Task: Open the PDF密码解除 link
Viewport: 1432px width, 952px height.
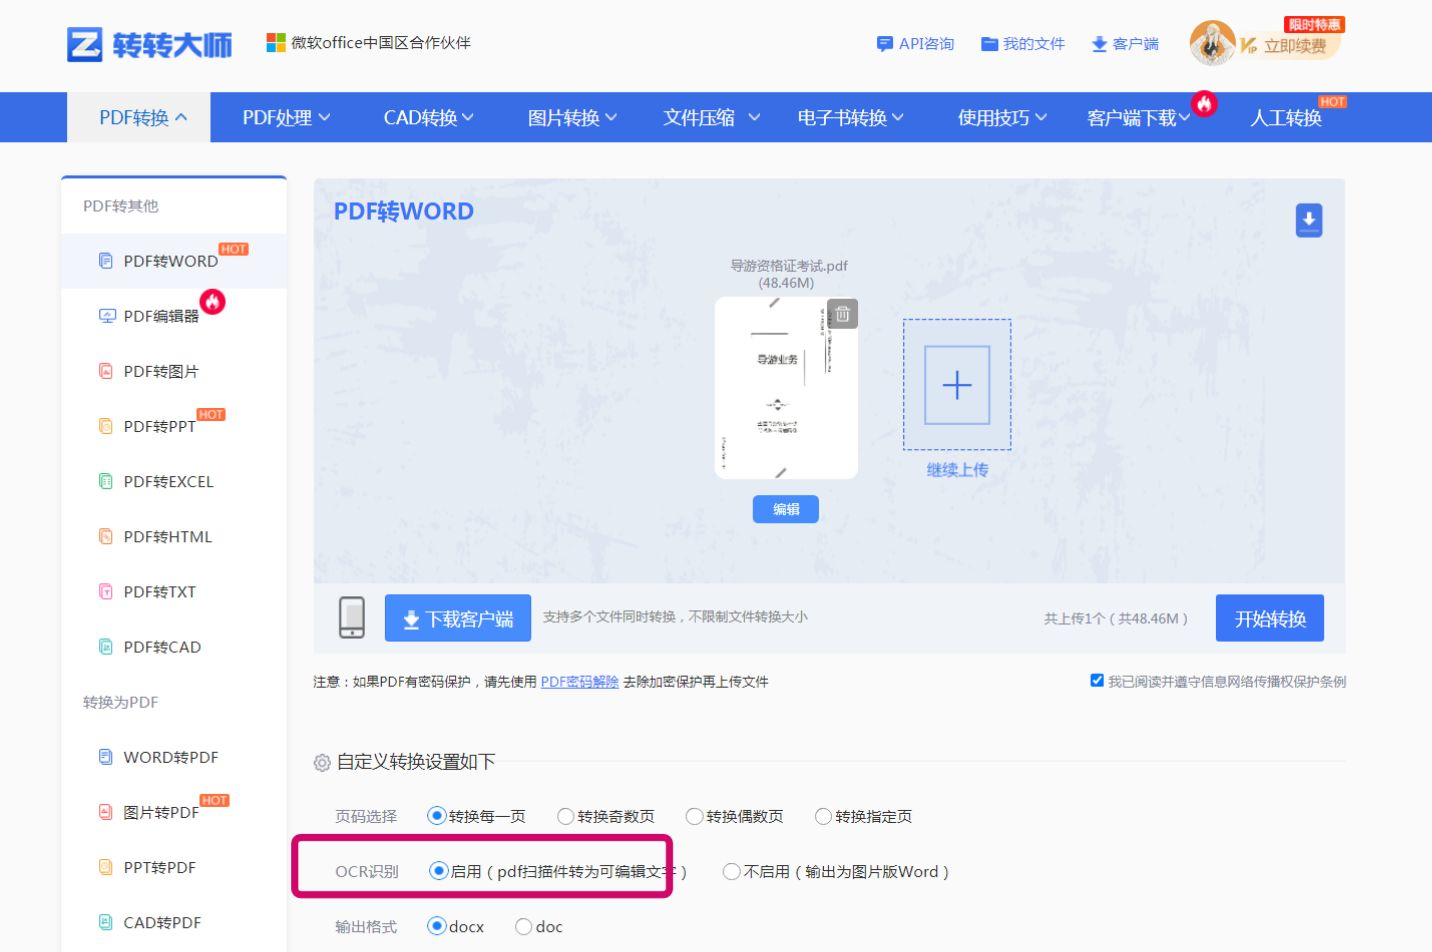Action: tap(578, 682)
